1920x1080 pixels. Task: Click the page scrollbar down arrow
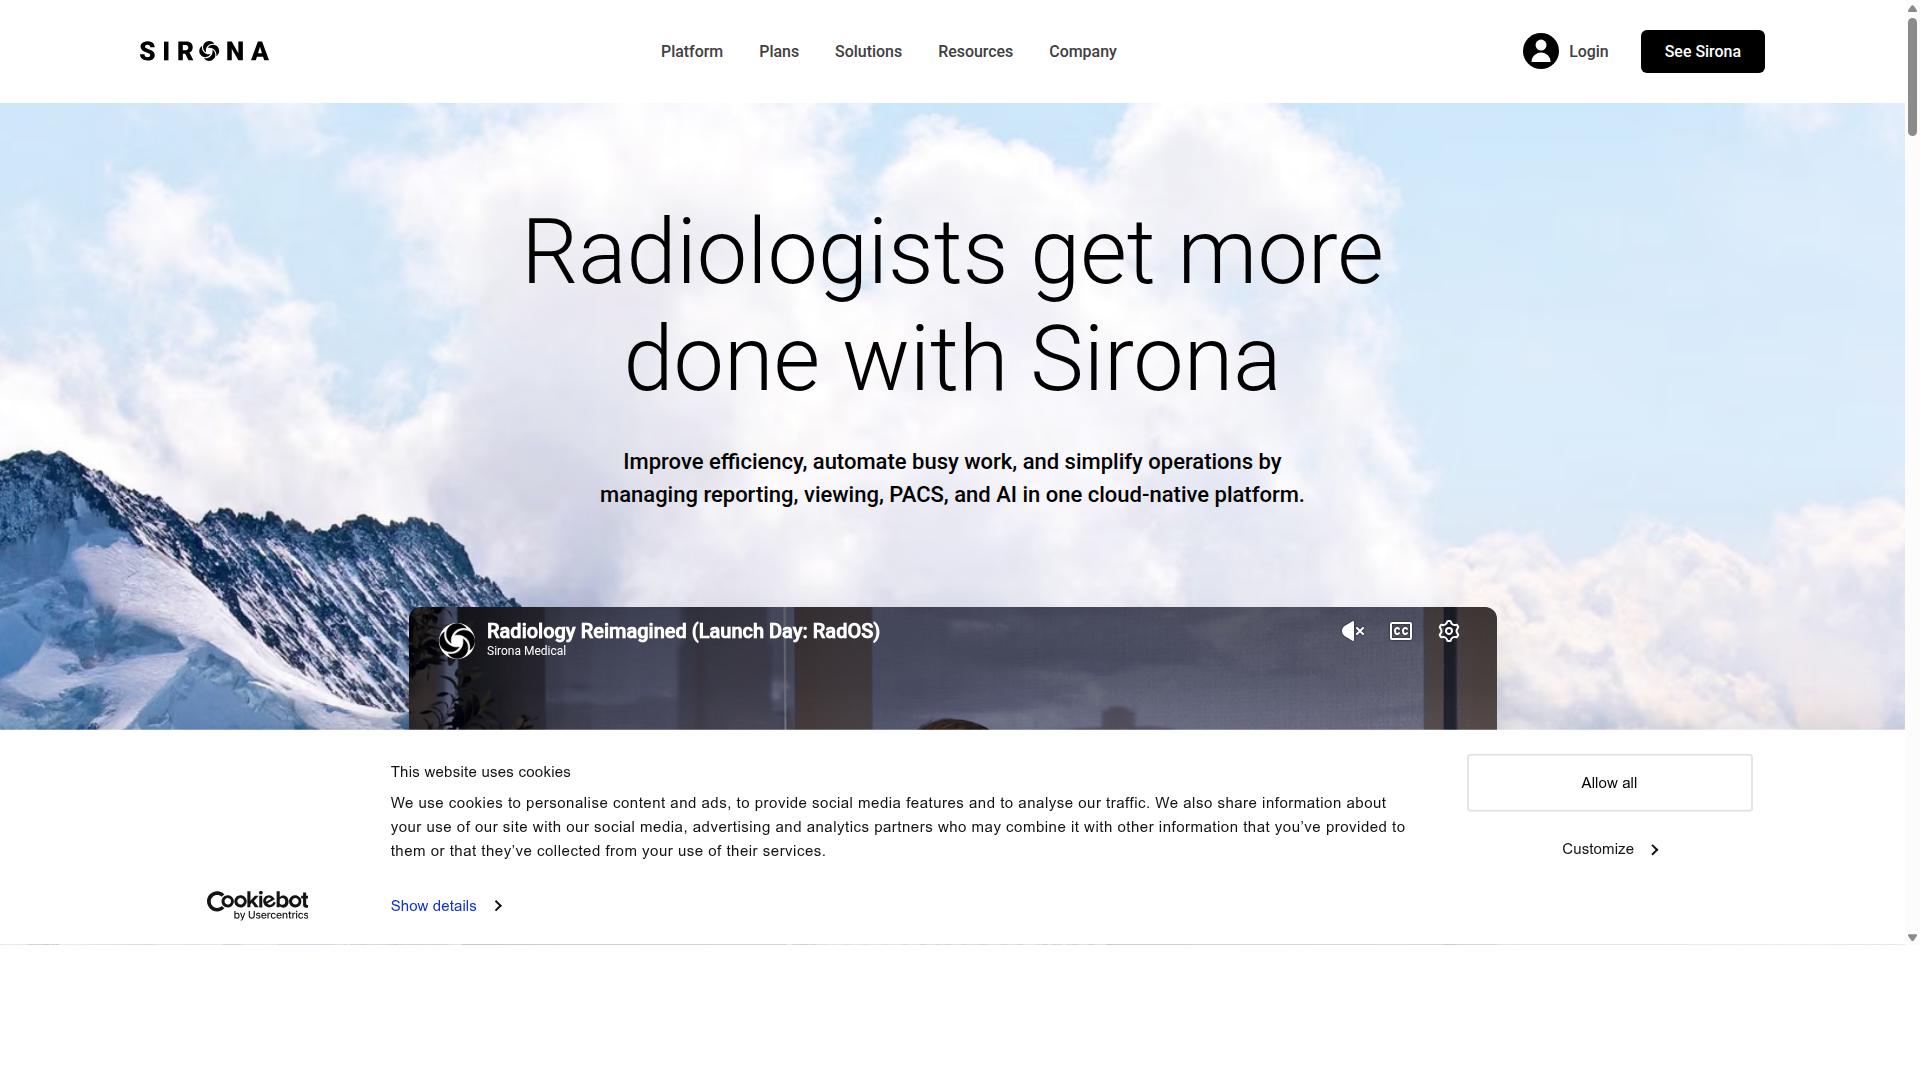(x=1912, y=937)
